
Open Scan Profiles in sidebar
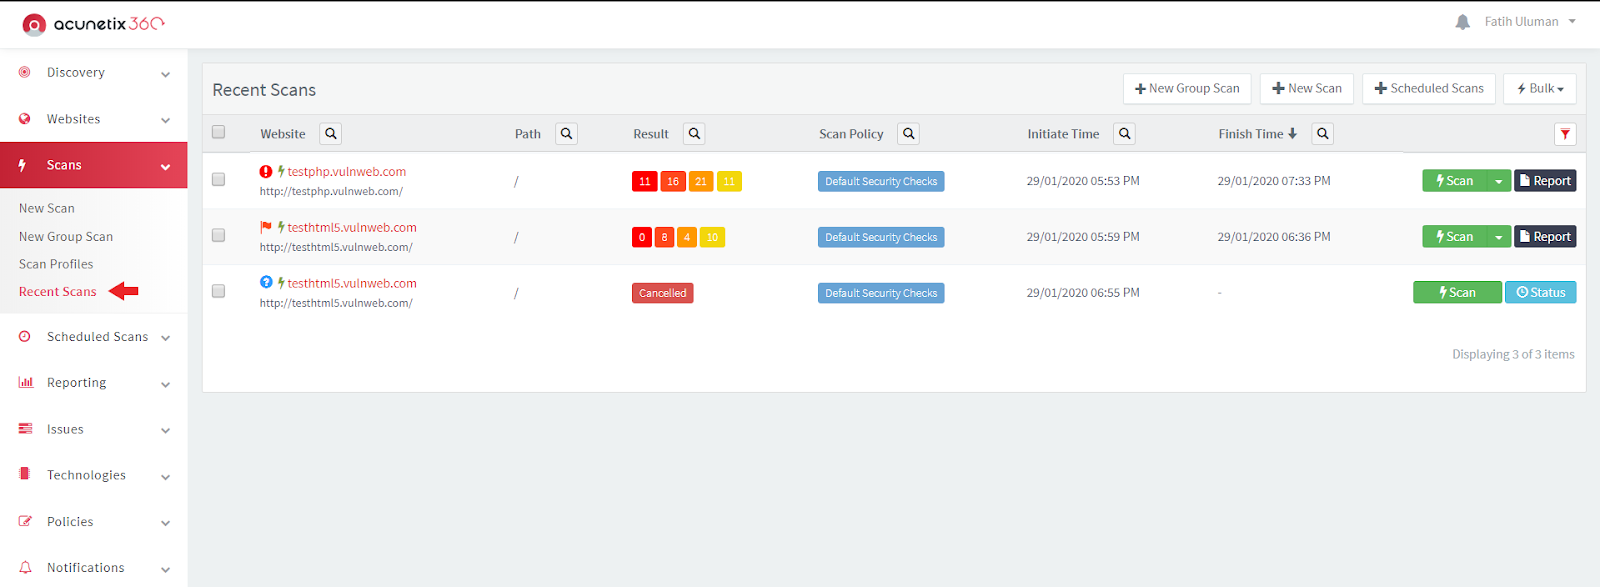[56, 264]
